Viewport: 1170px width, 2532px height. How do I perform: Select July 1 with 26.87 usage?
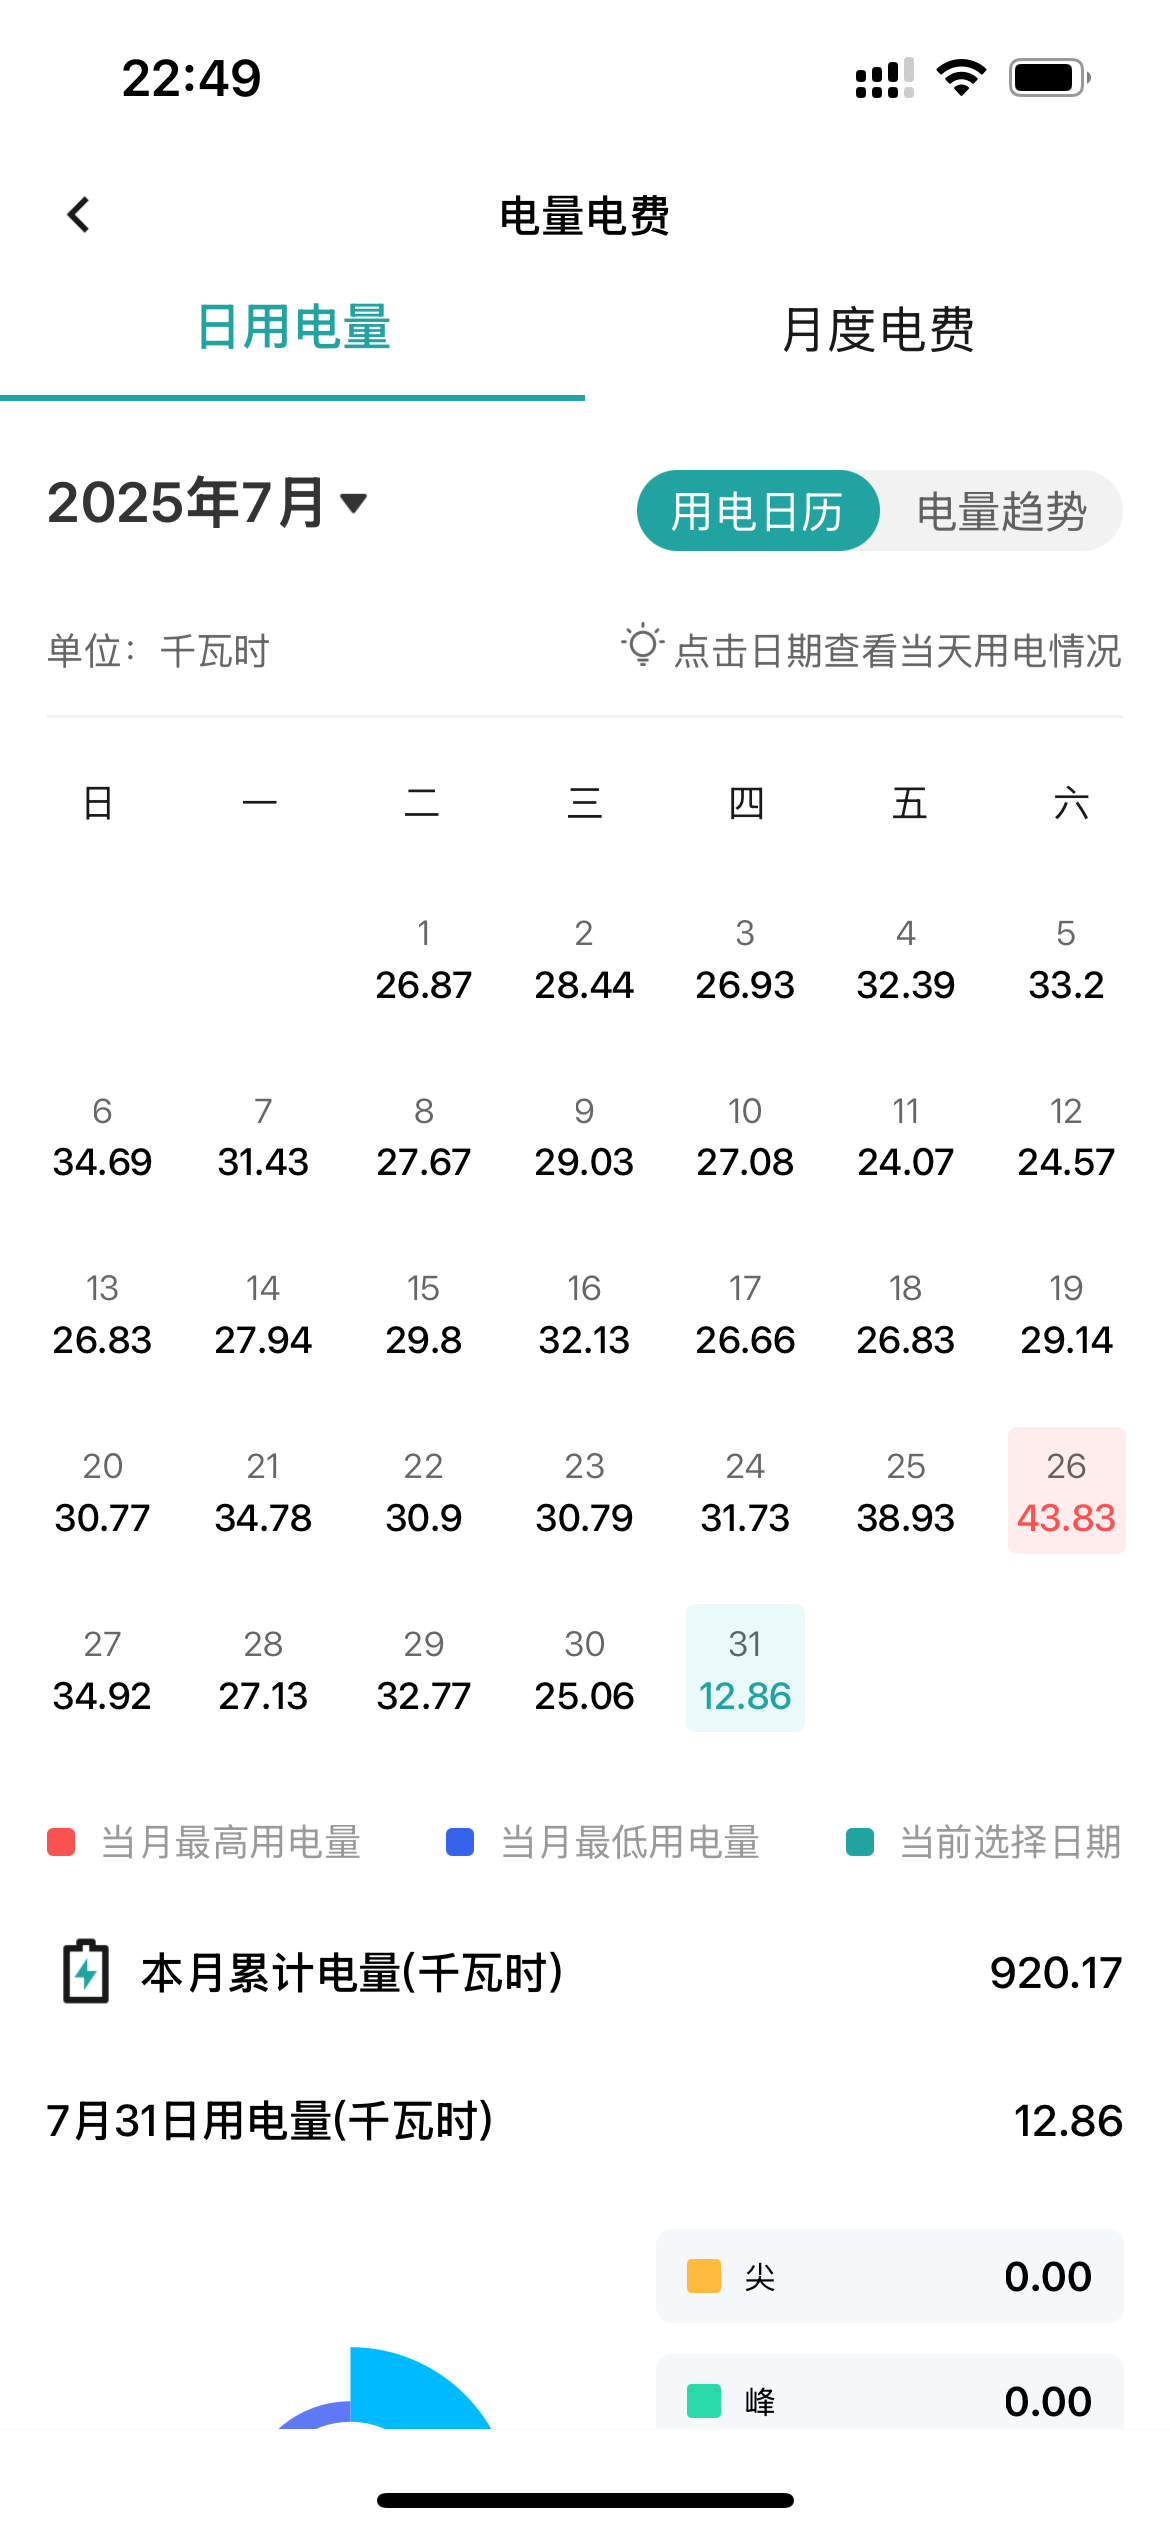pos(424,958)
